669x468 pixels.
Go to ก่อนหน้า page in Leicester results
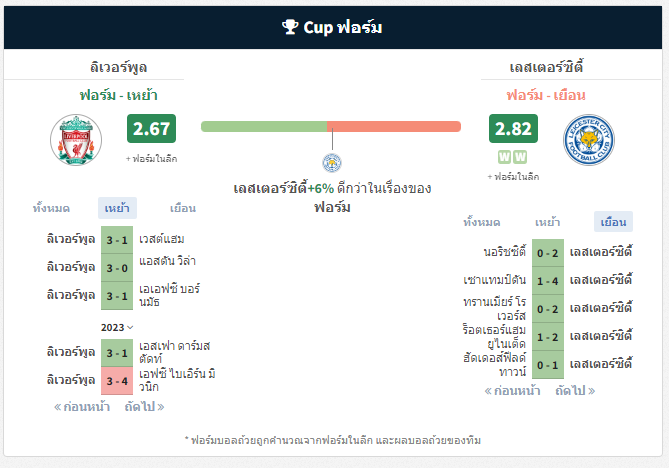[512, 391]
